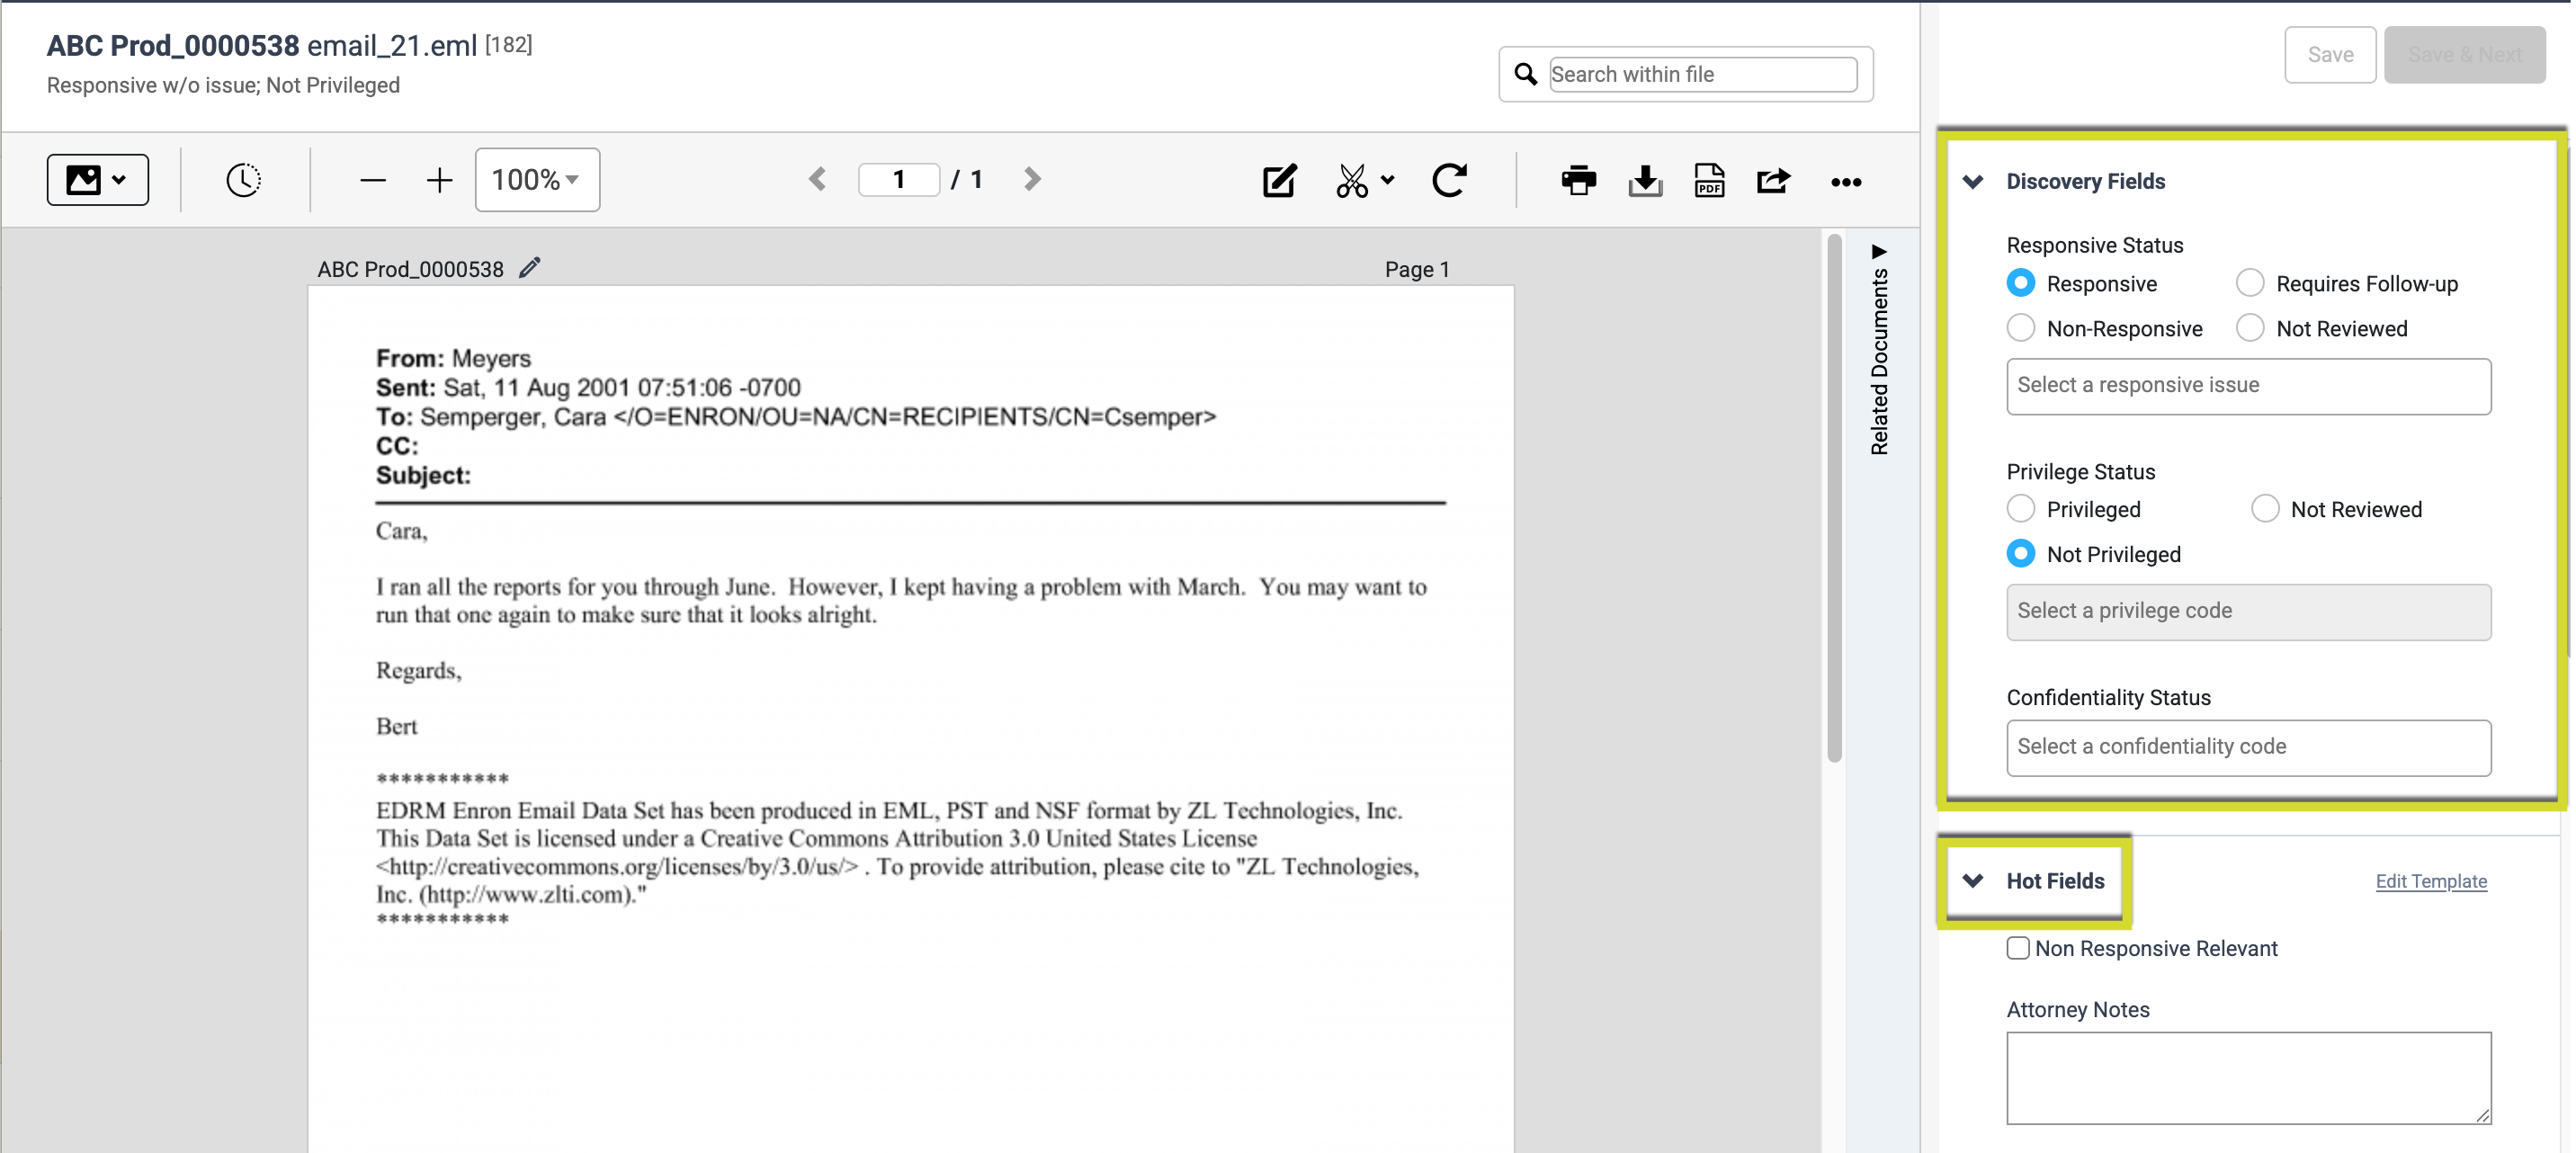Go to next page arrow

click(x=1032, y=180)
